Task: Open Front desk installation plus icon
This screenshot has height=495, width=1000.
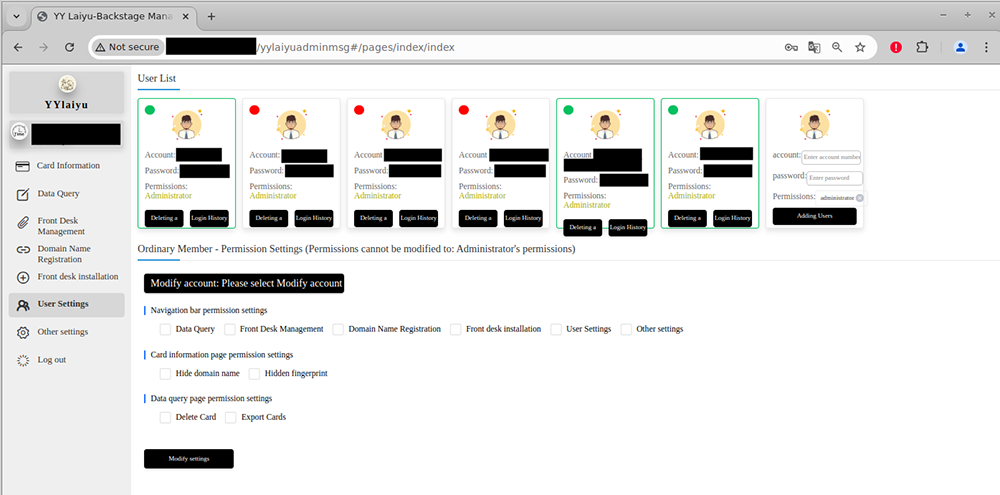Action: tap(22, 277)
